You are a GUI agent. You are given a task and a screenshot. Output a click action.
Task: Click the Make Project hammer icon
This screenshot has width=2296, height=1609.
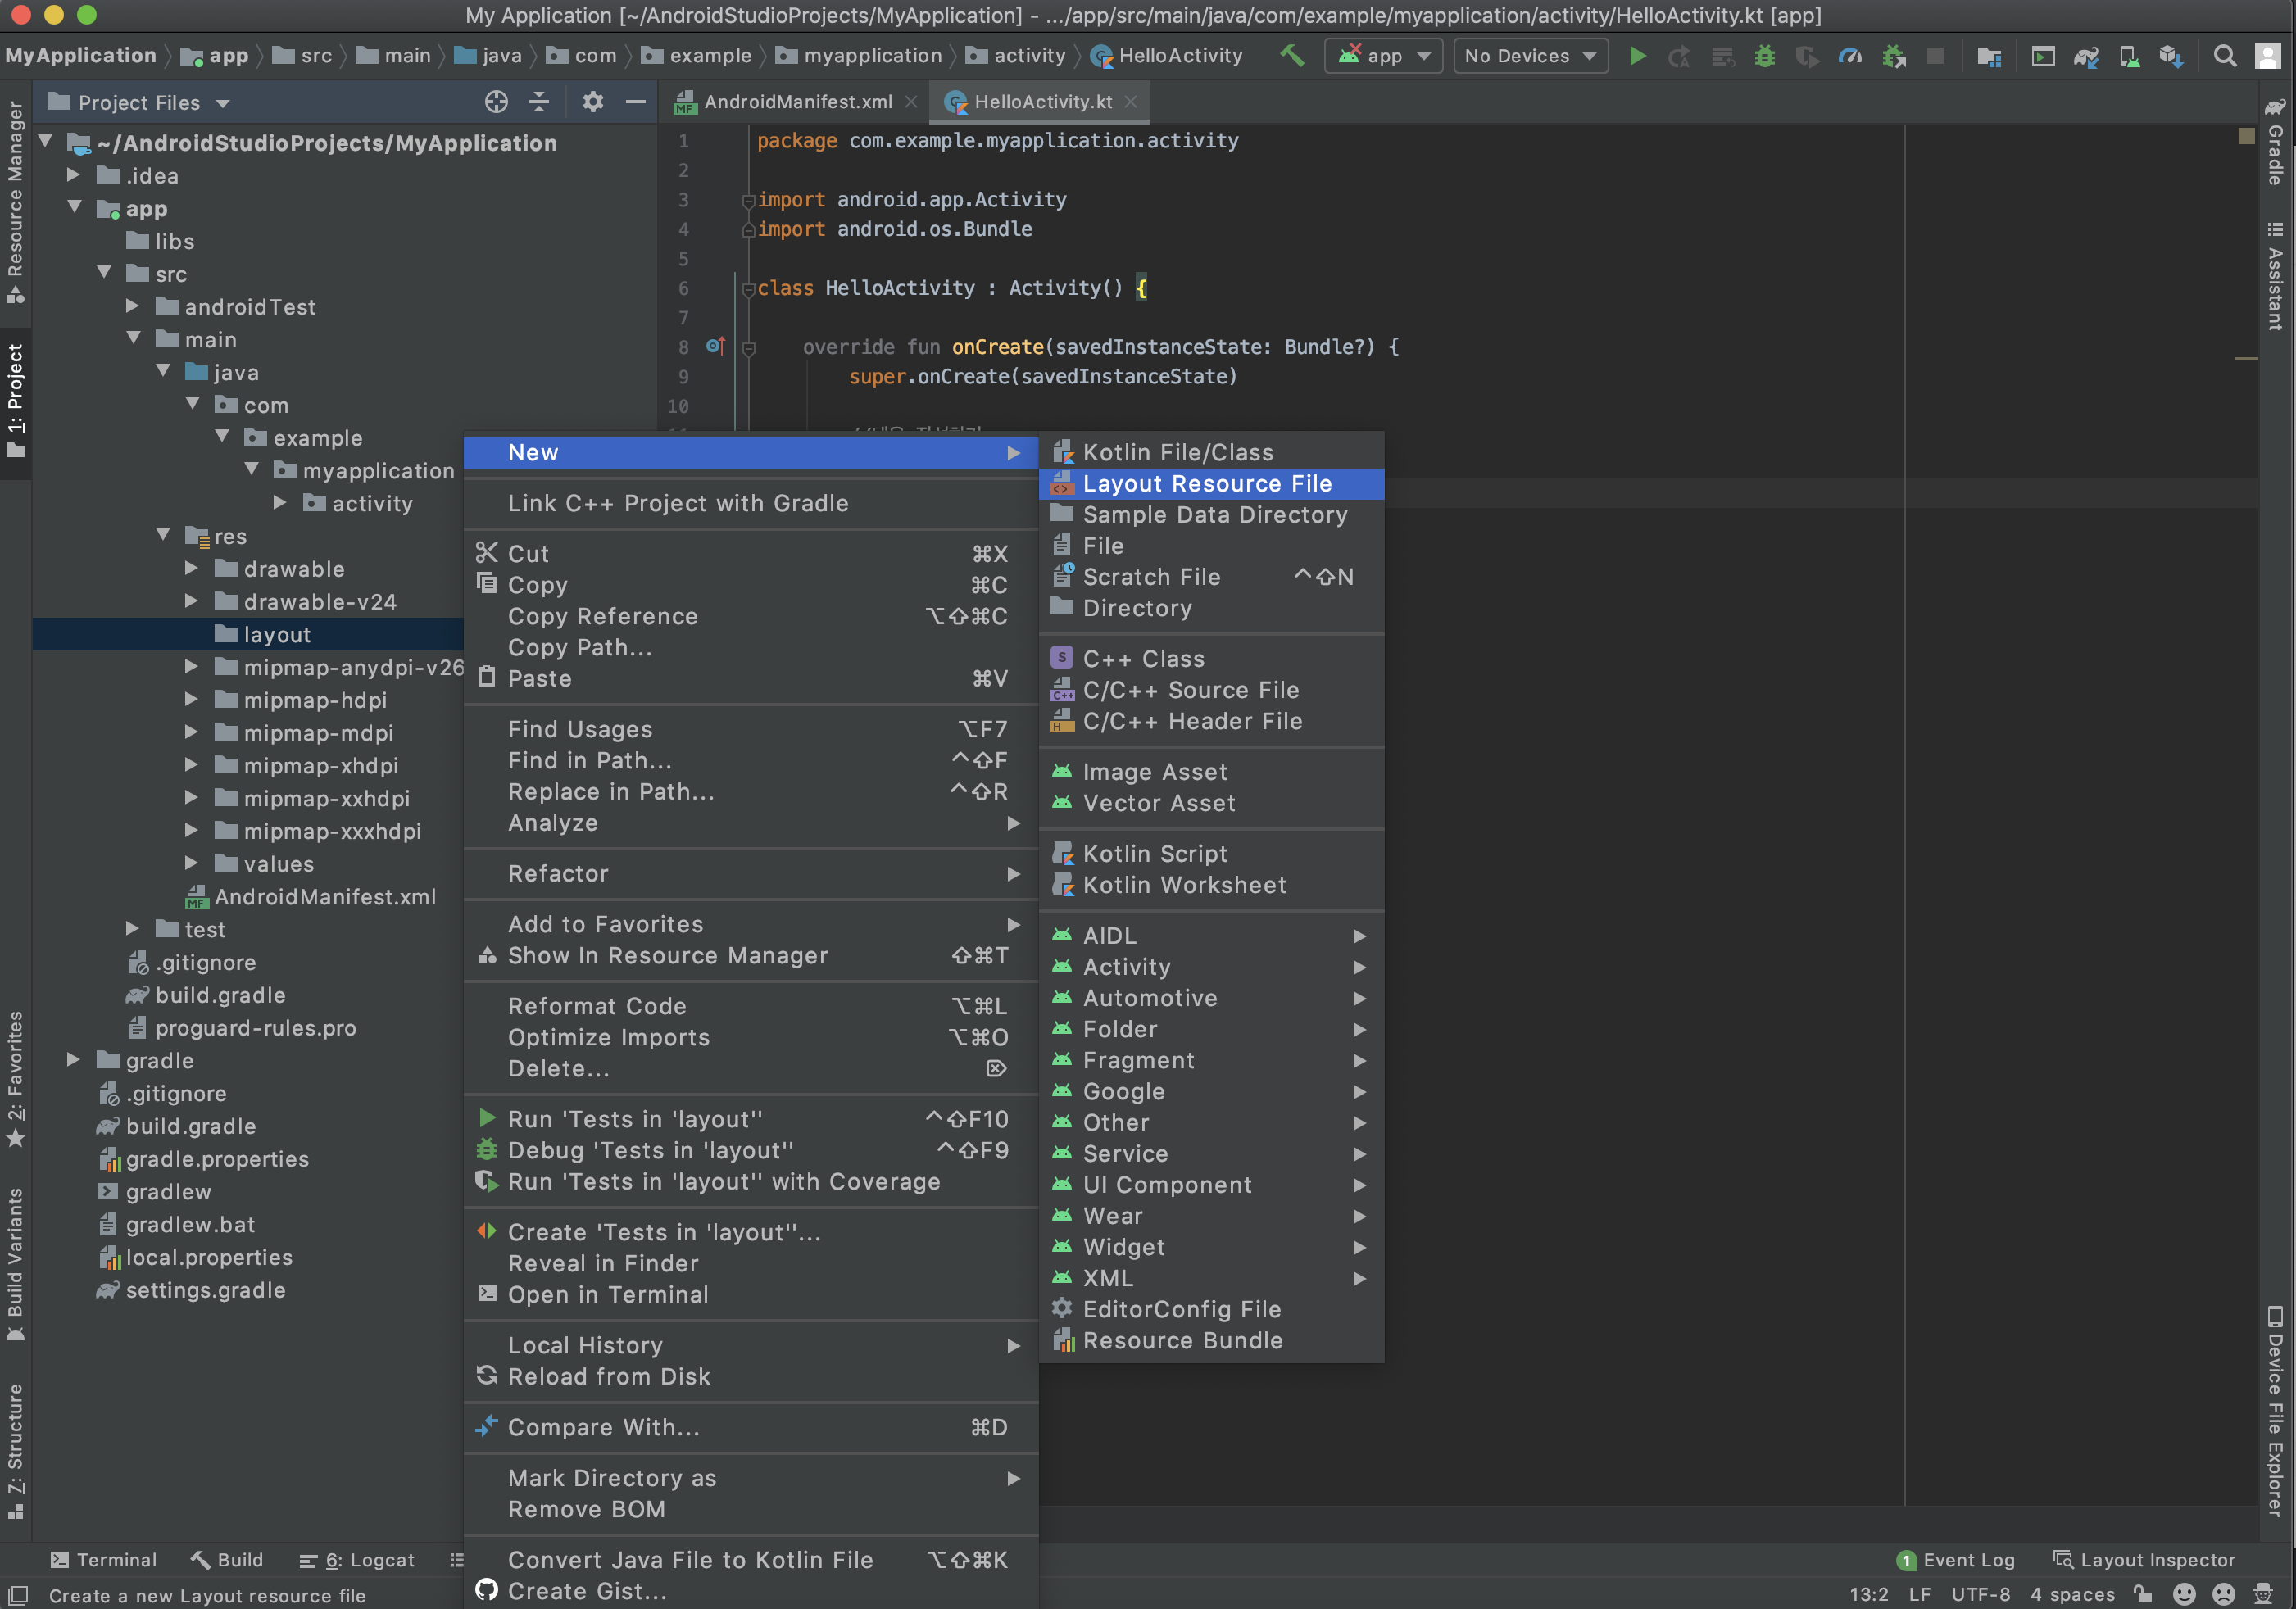[1291, 56]
